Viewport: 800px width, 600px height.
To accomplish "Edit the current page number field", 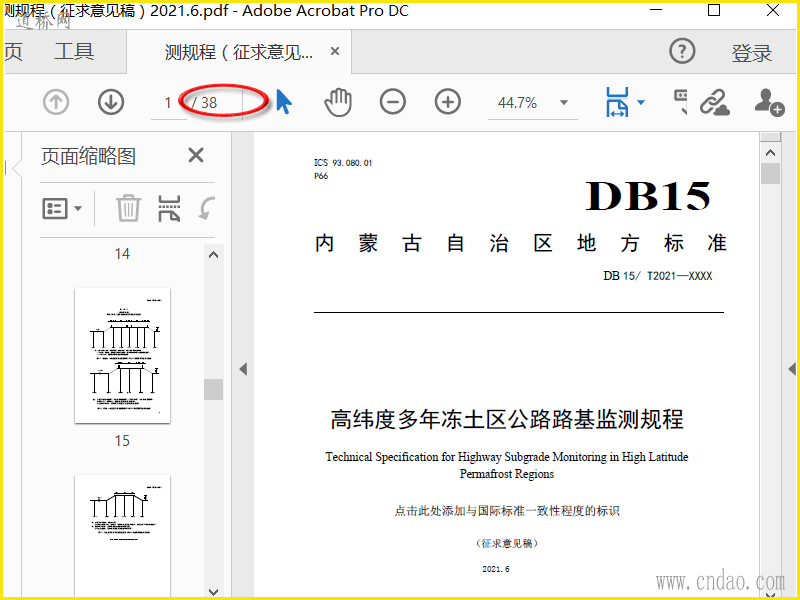I will click(168, 103).
